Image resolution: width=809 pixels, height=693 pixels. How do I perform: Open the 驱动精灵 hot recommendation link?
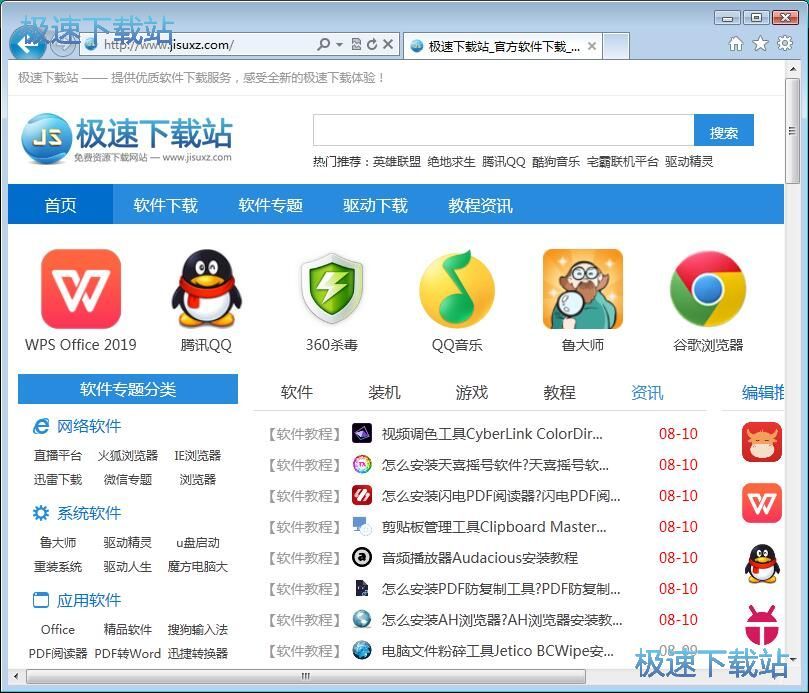tap(689, 162)
